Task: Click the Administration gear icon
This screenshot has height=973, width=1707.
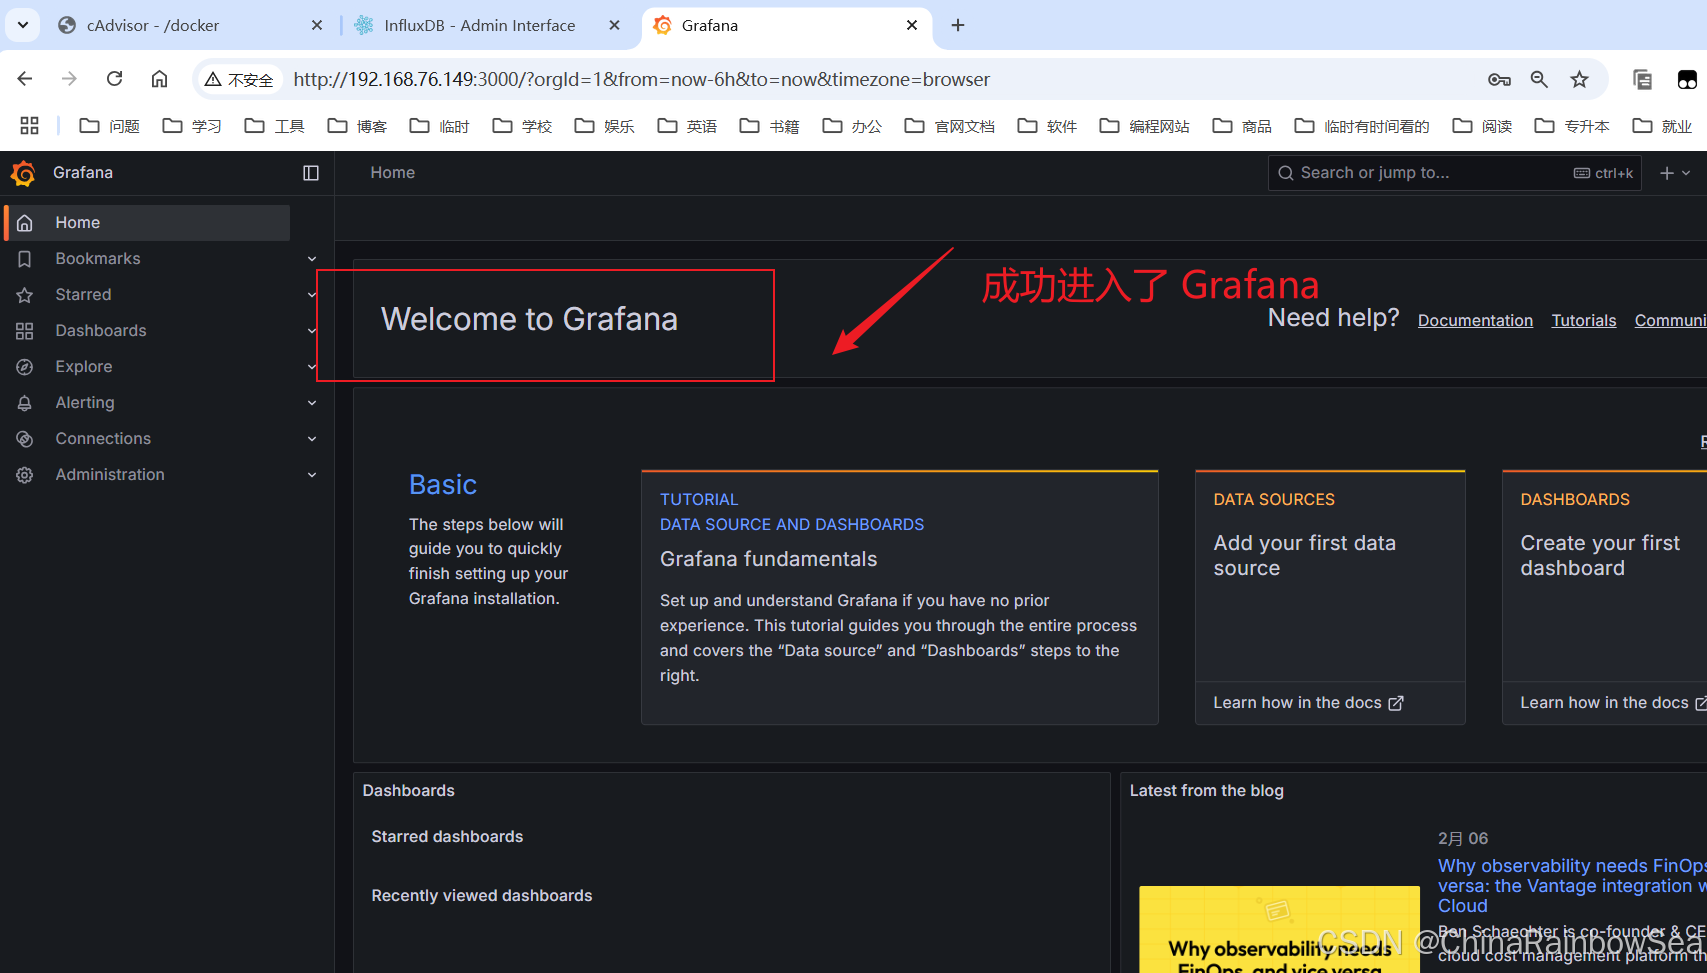Action: [24, 474]
